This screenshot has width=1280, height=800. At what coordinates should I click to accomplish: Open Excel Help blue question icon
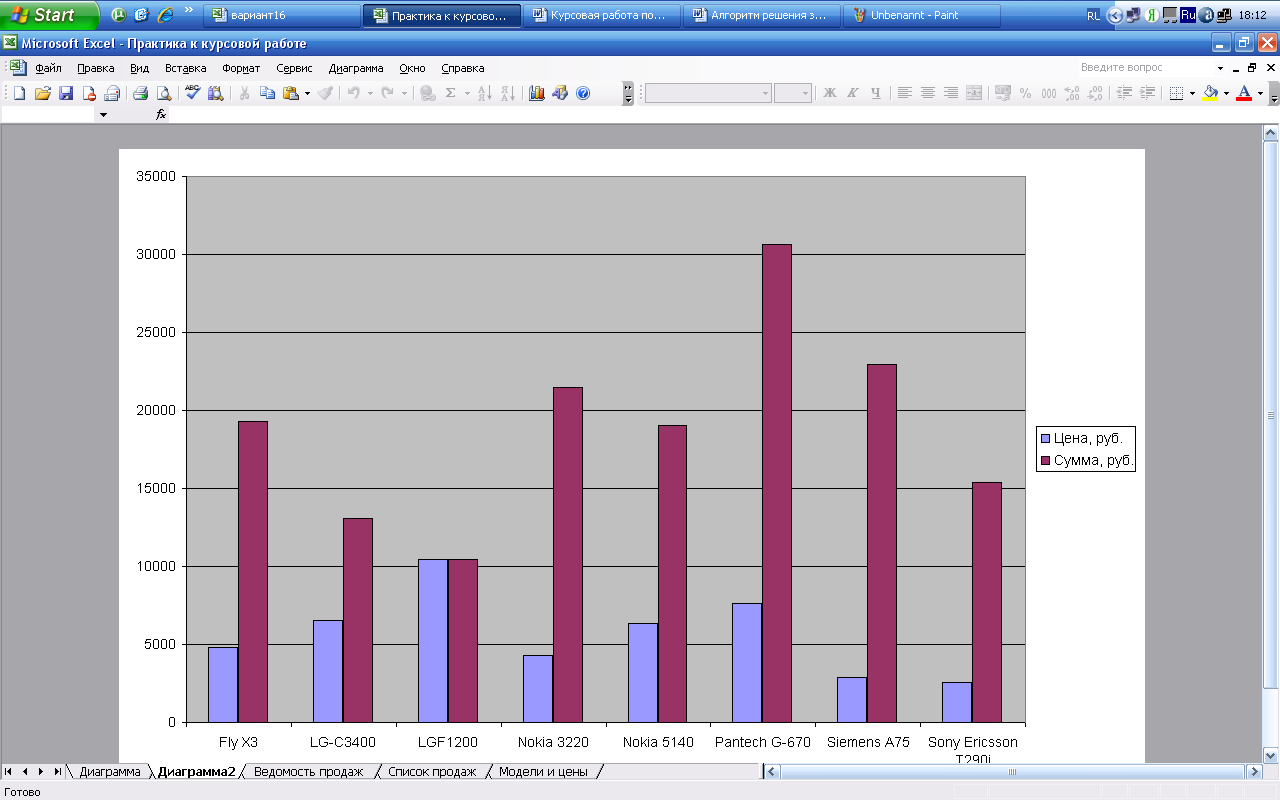click(x=583, y=93)
